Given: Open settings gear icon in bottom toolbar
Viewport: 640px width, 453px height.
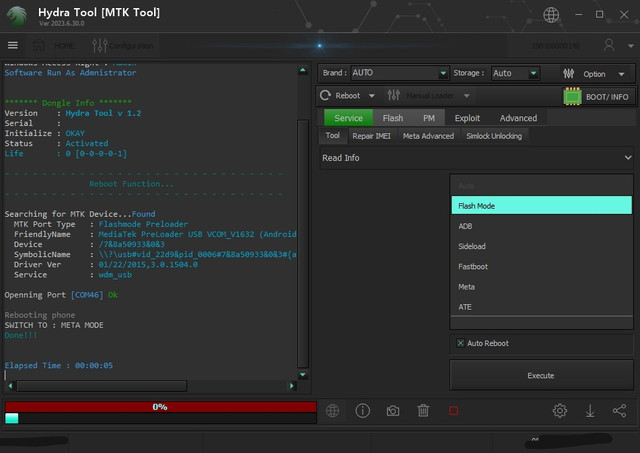Looking at the screenshot, I should (x=560, y=410).
